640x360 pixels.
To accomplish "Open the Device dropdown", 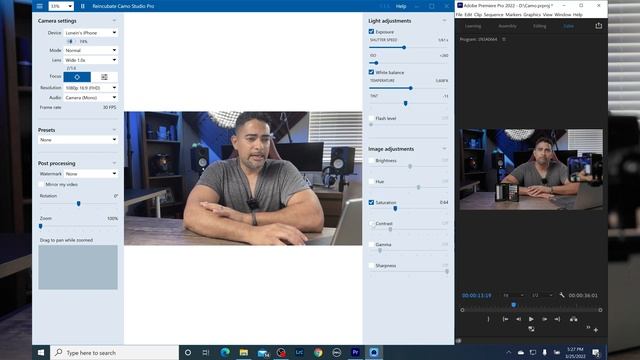I will 91,32.
